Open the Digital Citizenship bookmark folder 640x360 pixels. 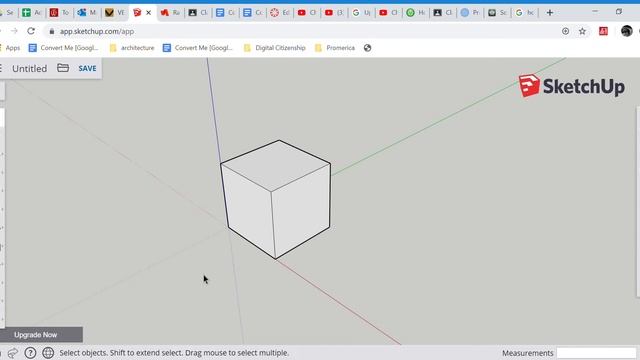click(275, 48)
